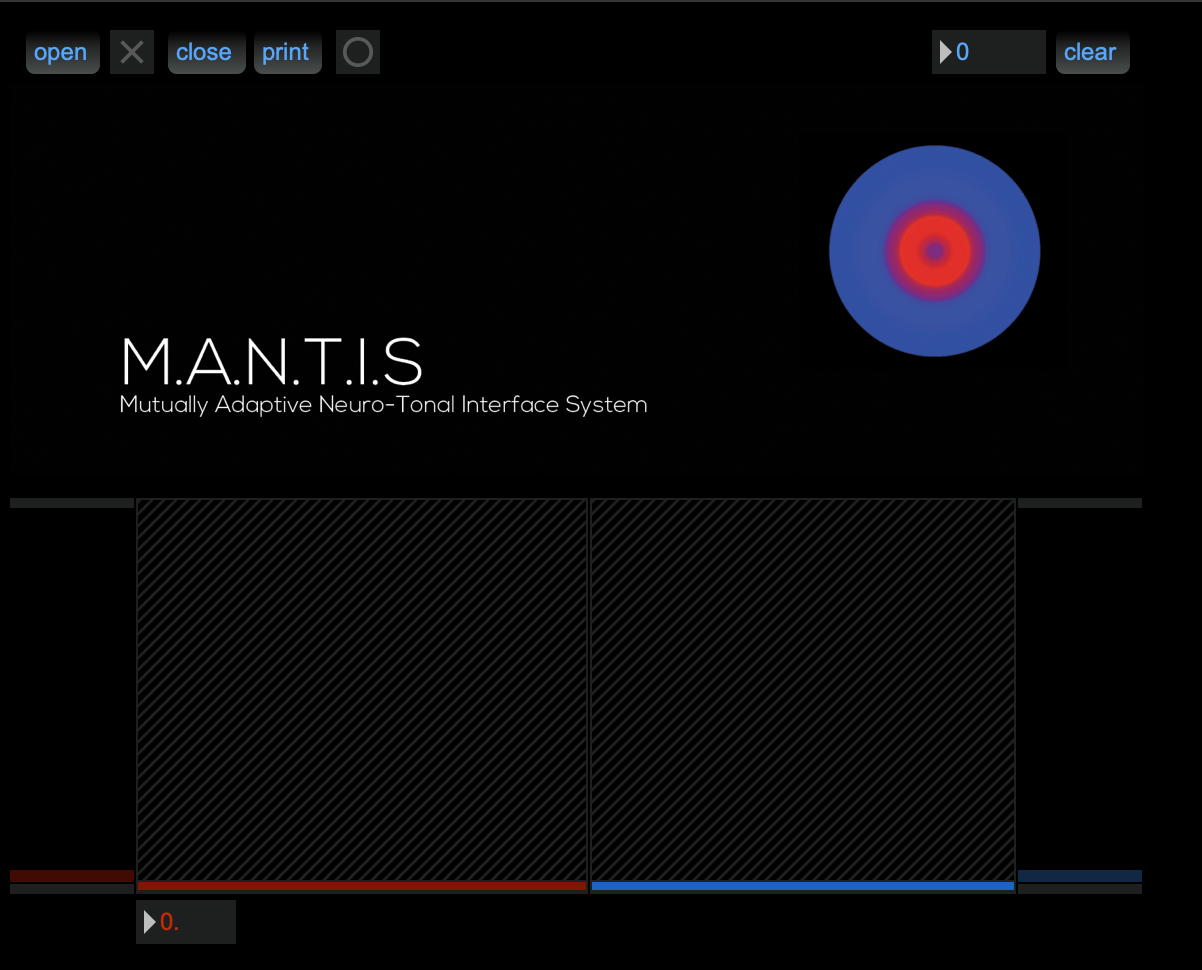Viewport: 1202px width, 970px height.
Task: Select the number box beside clear
Action: 989,52
